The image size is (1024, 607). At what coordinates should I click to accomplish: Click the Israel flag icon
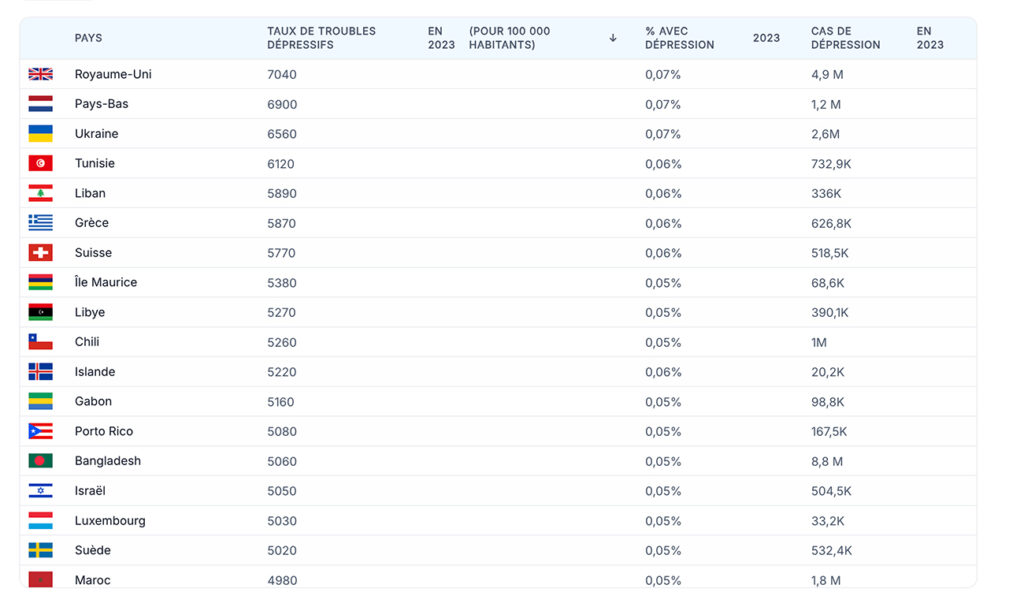[40, 491]
